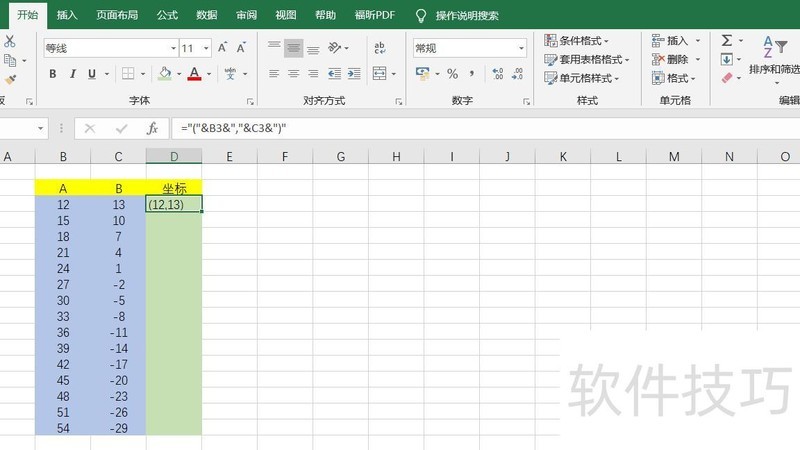
Task: Open 排序和筛选 sort and filter
Action: click(x=774, y=59)
